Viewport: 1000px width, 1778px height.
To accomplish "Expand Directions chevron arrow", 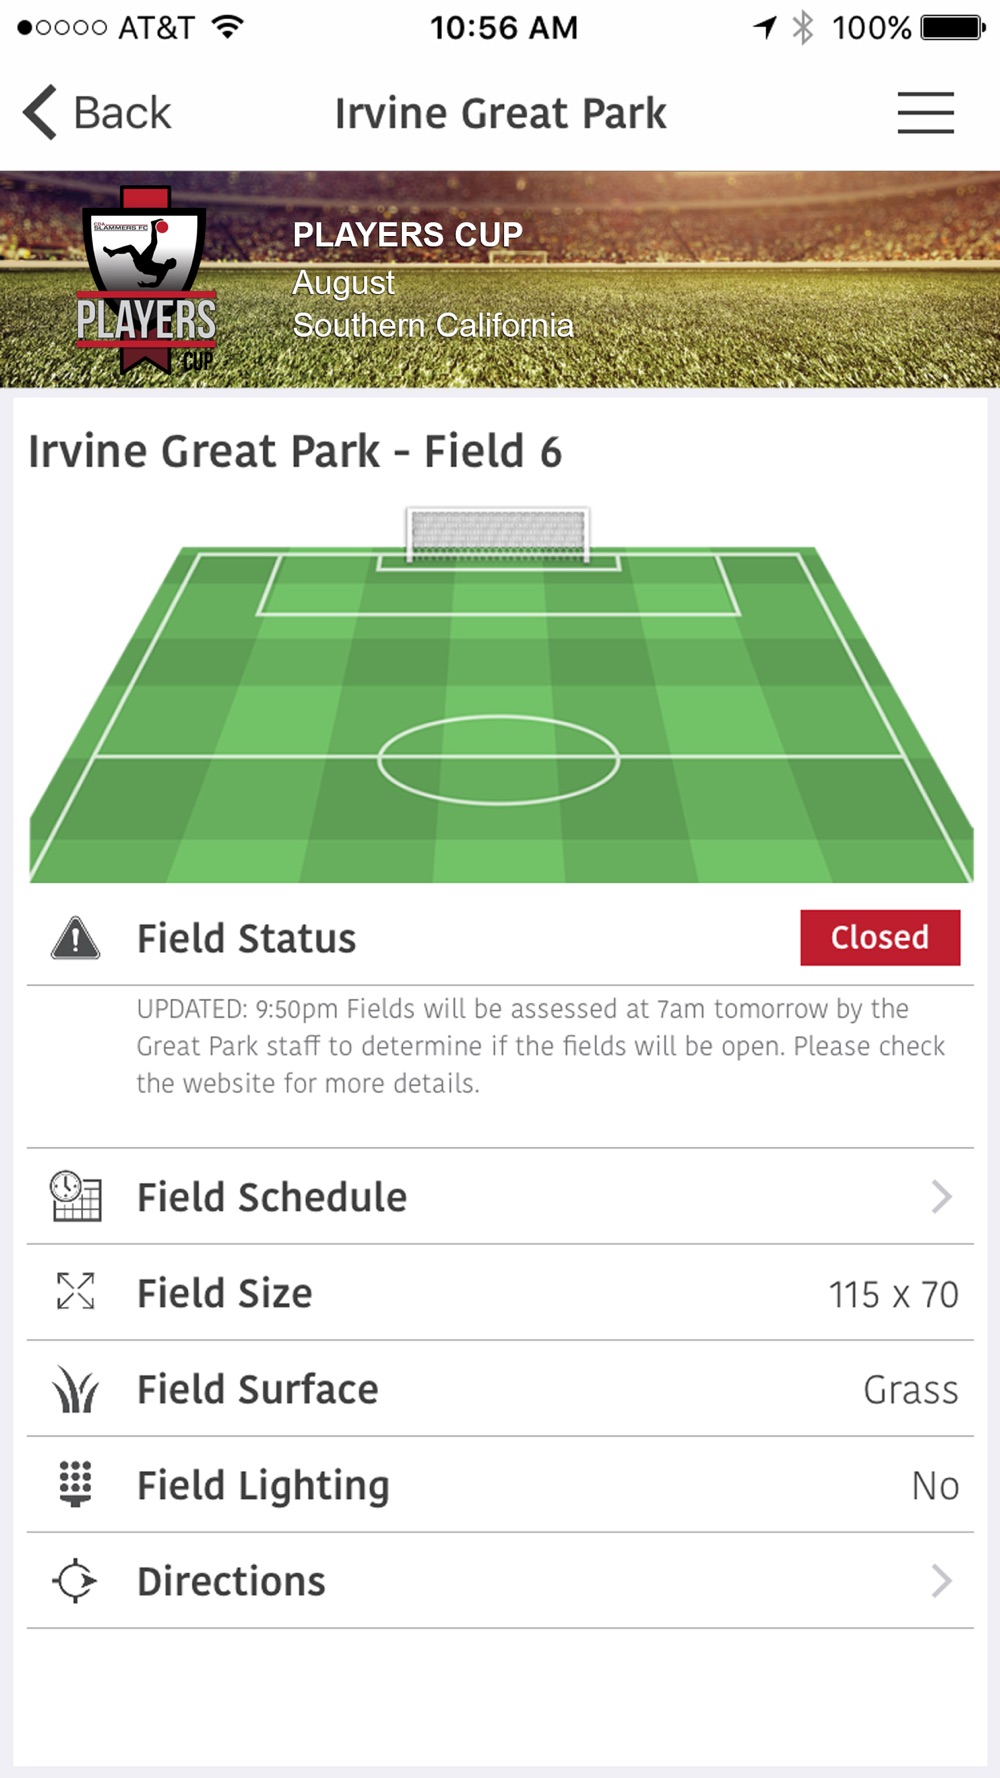I will [x=941, y=1581].
